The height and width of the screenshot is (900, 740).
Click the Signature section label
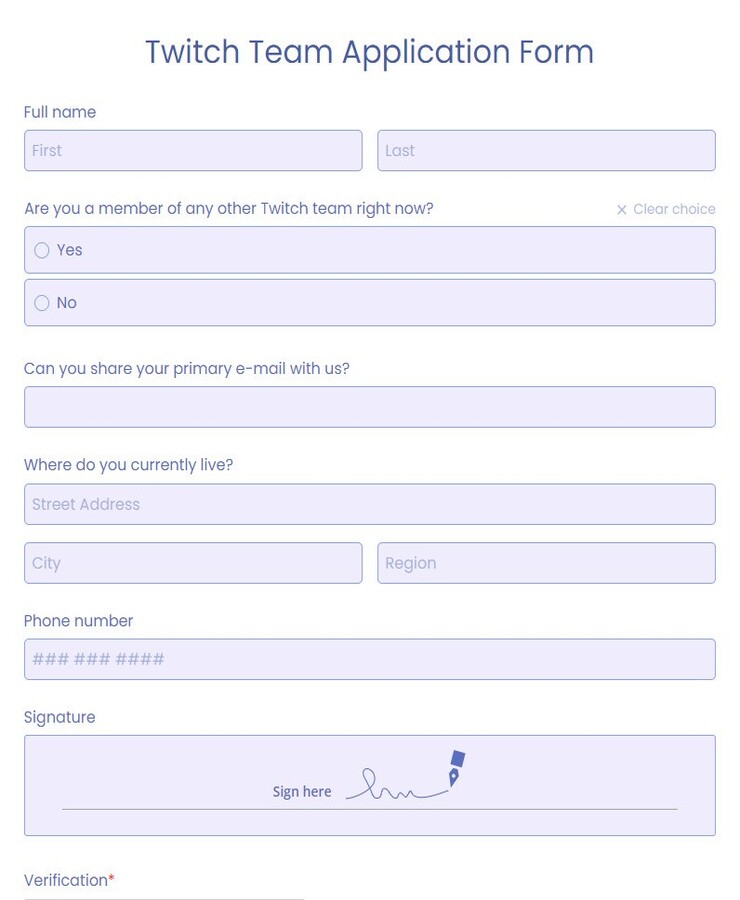(59, 717)
